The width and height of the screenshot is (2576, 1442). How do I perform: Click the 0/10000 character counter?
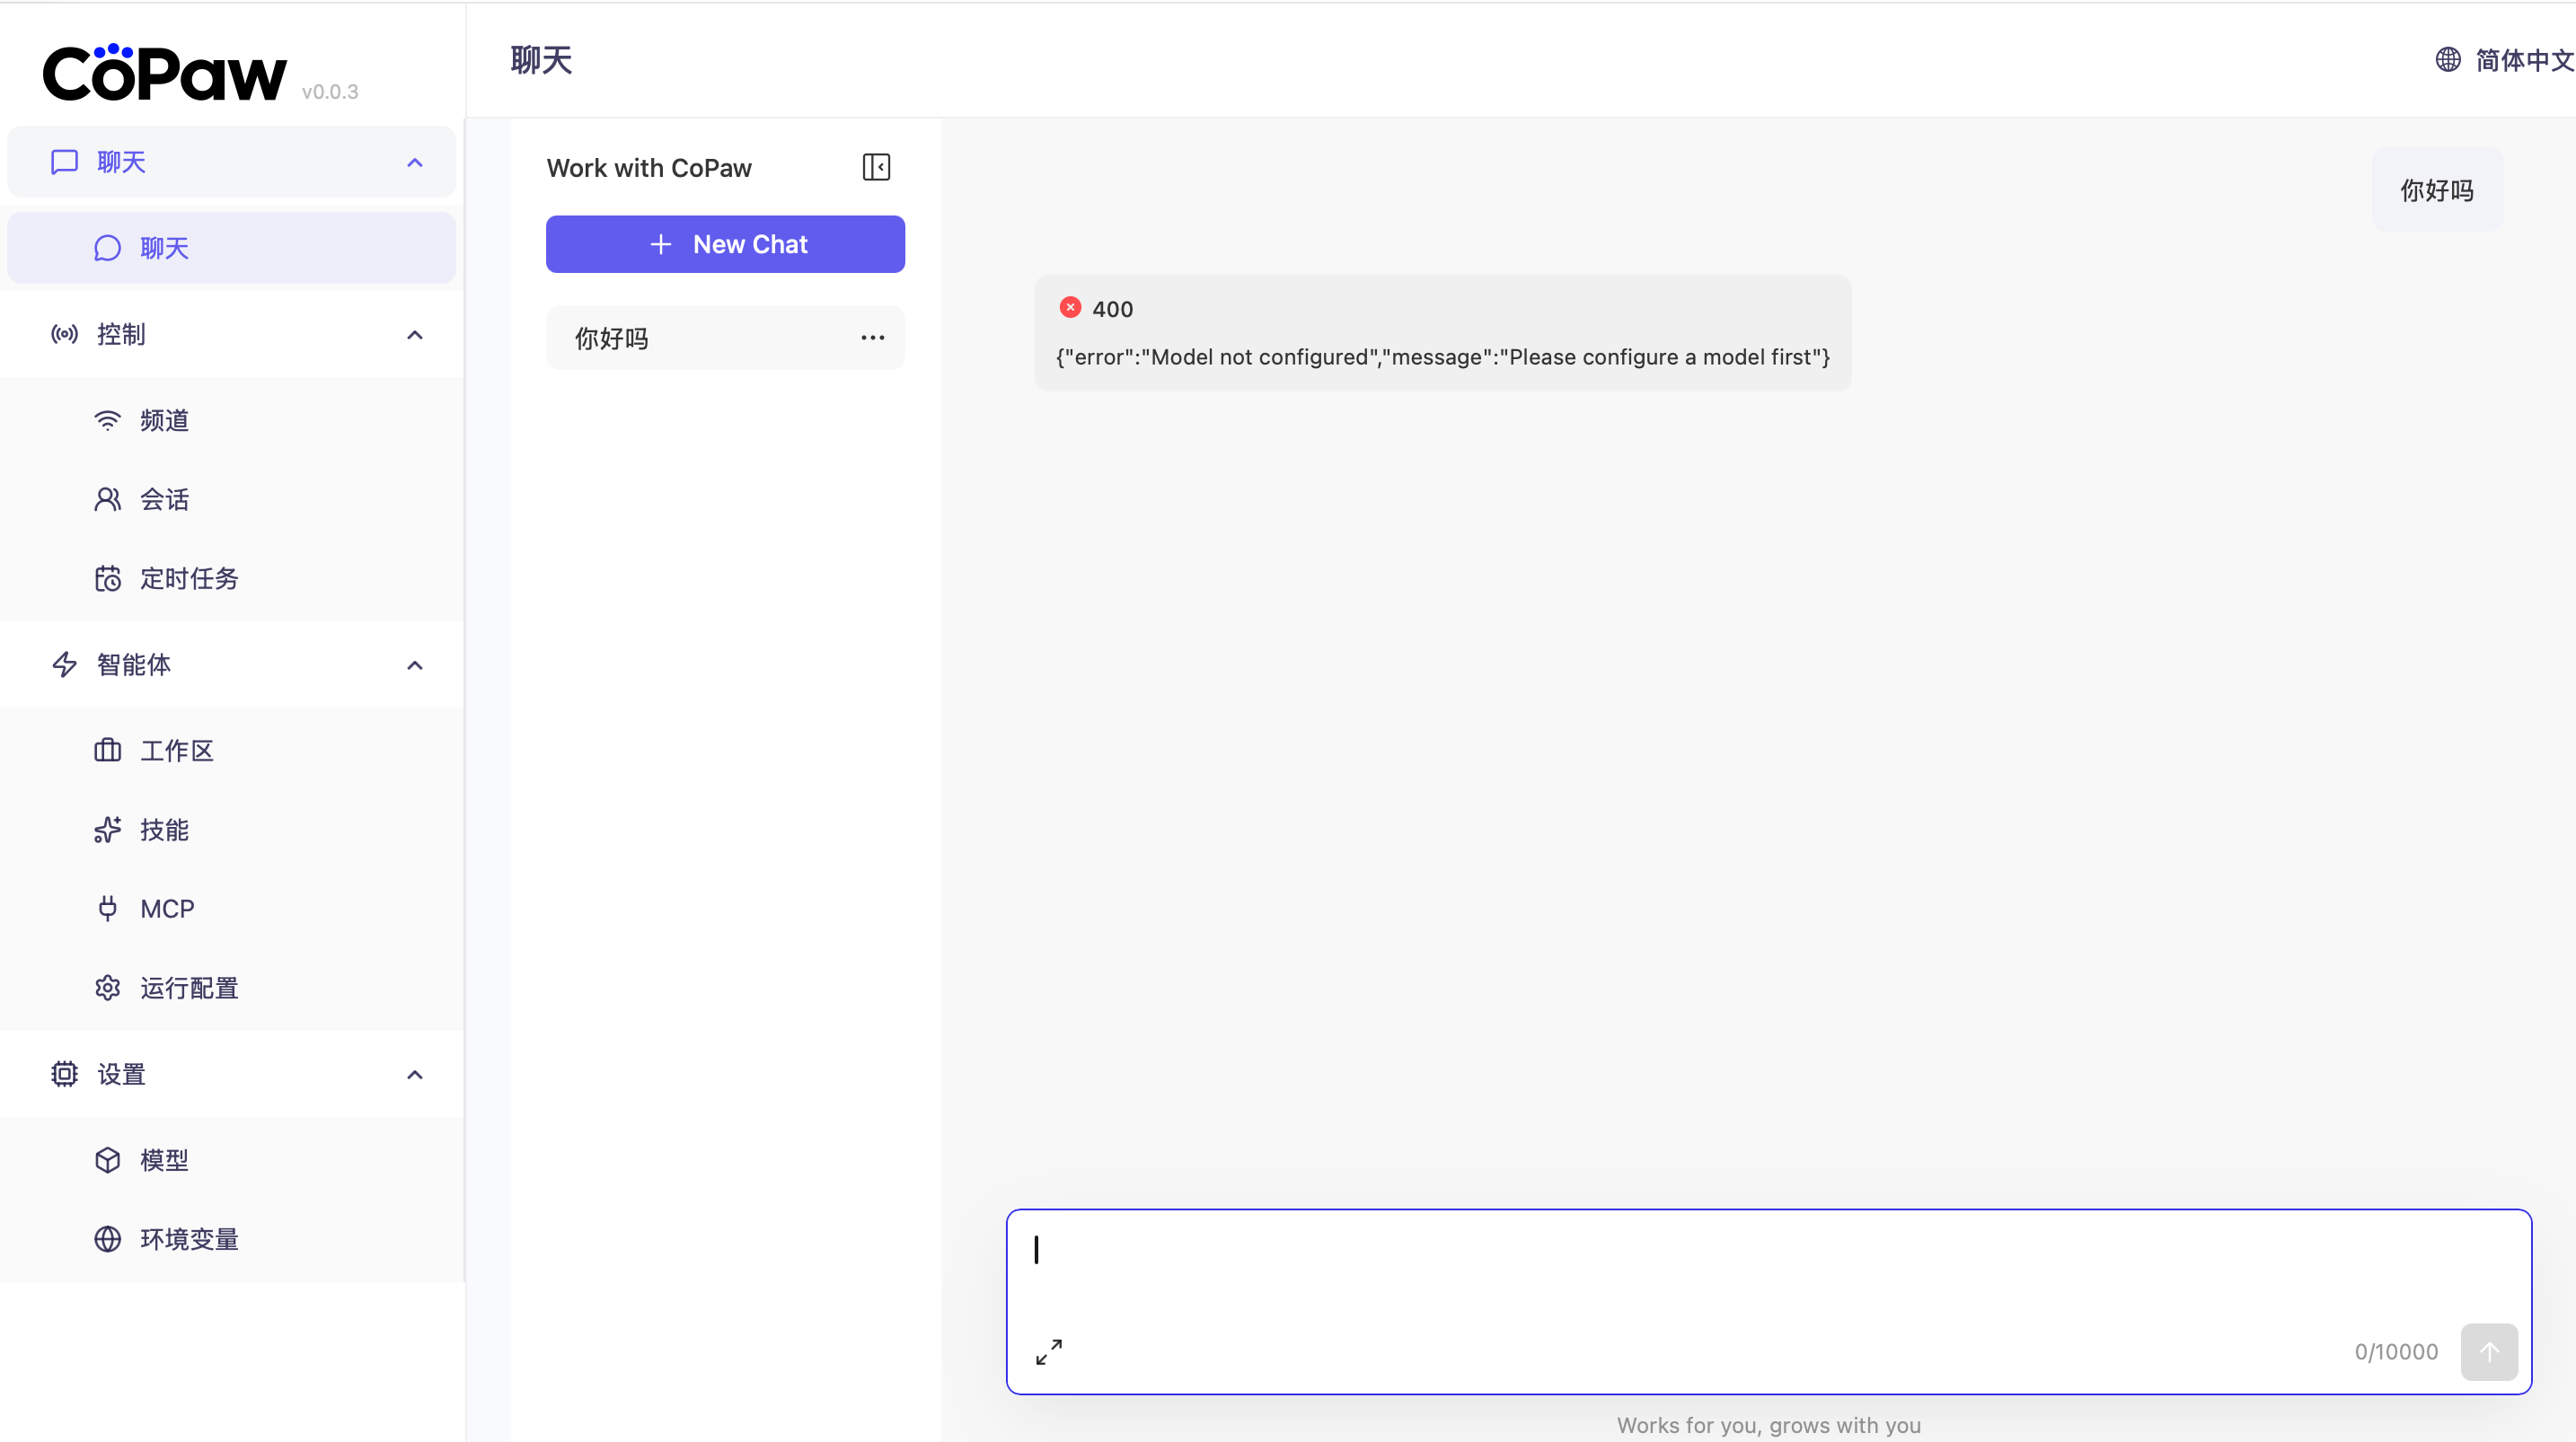tap(2396, 1352)
